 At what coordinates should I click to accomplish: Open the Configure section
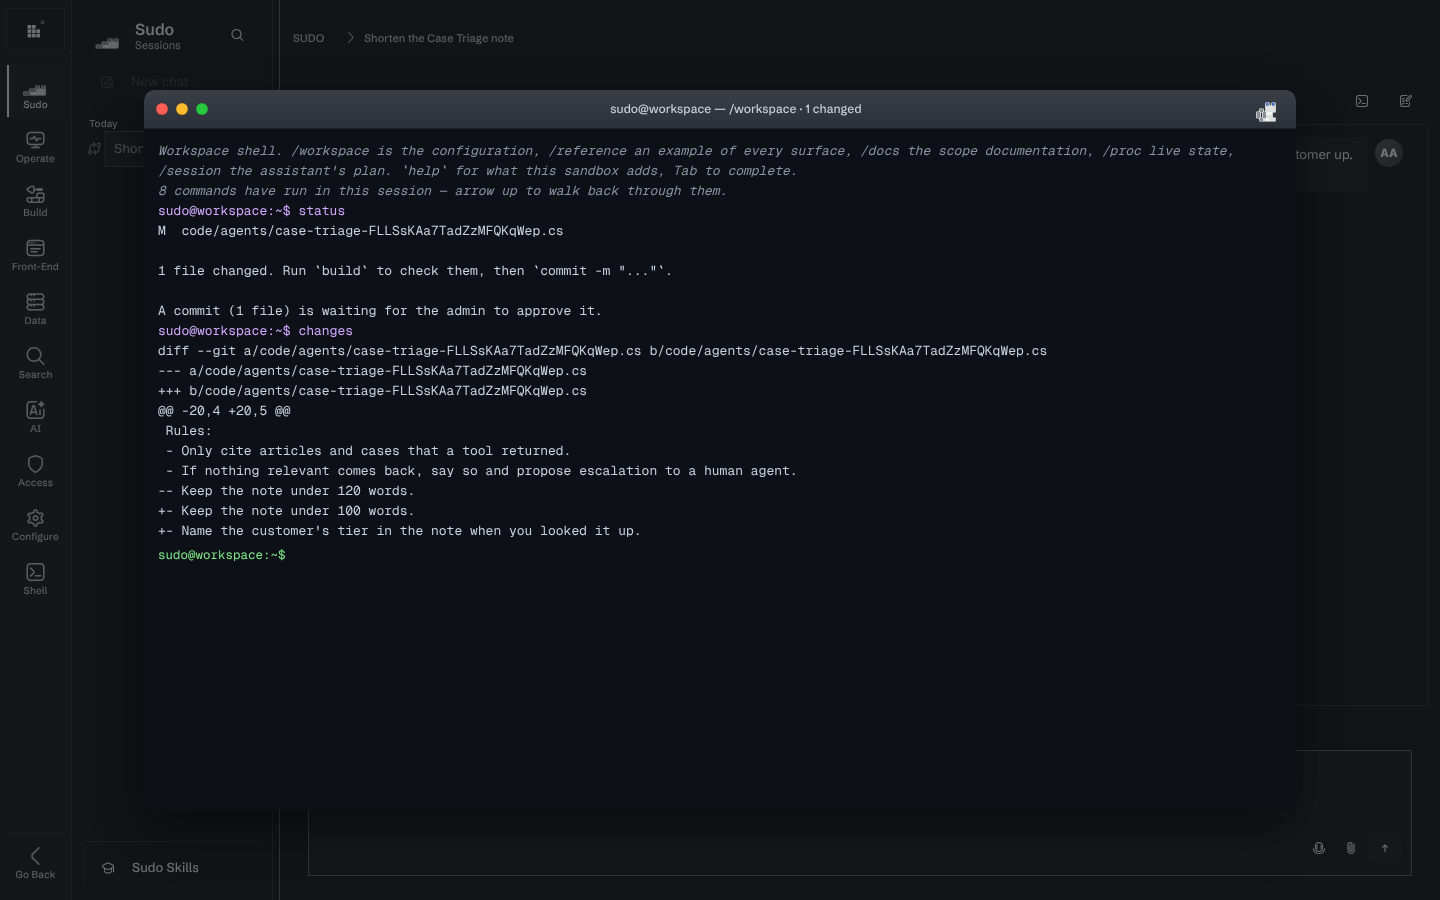click(35, 525)
